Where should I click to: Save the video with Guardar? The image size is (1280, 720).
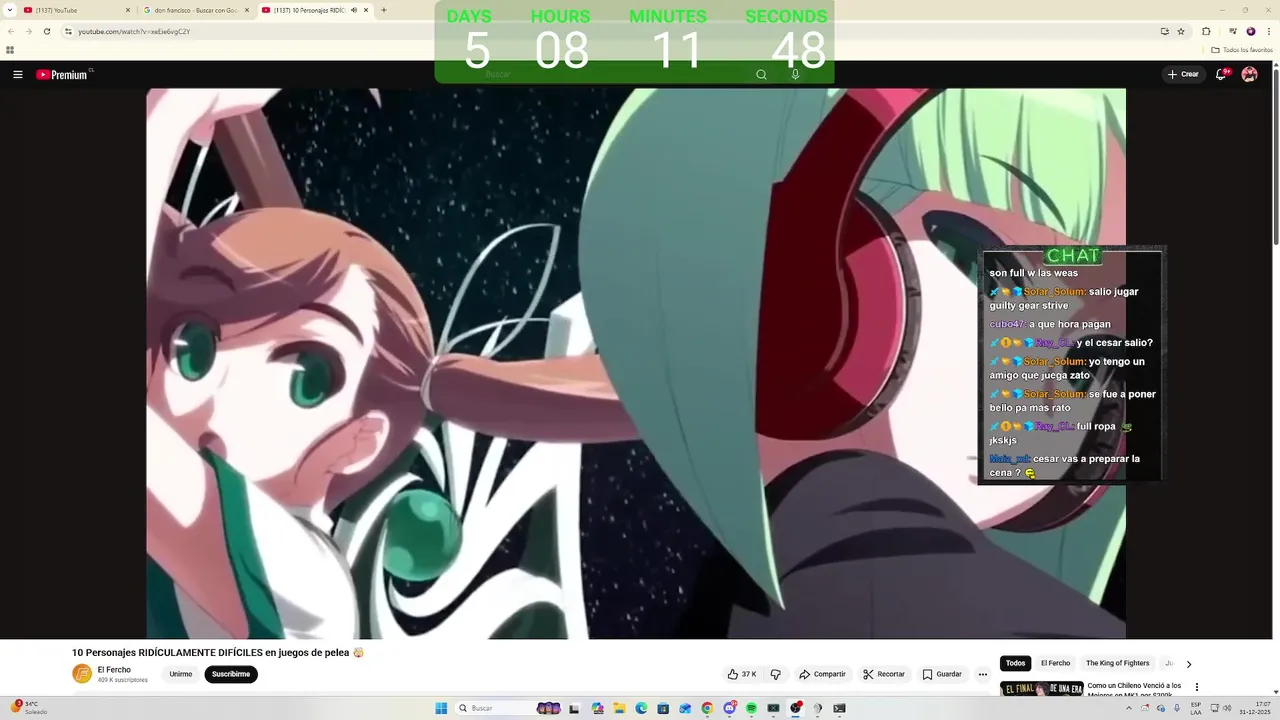[x=942, y=674]
